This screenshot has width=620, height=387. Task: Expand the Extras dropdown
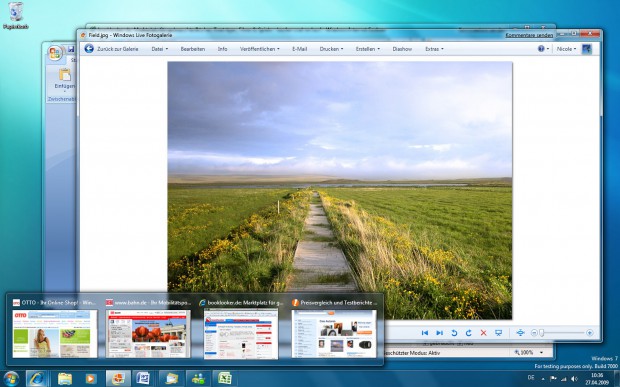pyautogui.click(x=434, y=49)
